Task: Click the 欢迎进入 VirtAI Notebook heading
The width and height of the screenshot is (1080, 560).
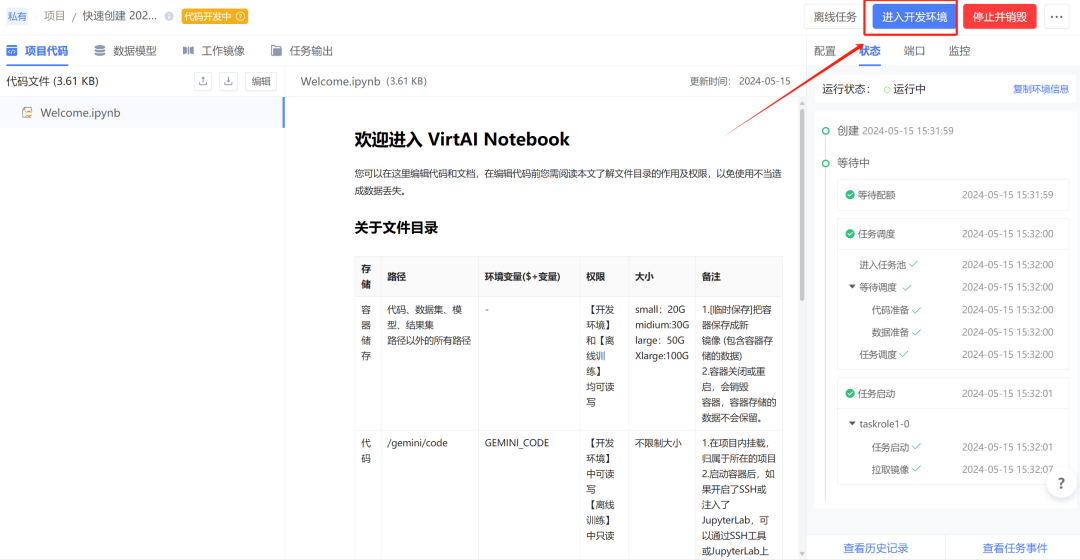Action: [x=461, y=139]
